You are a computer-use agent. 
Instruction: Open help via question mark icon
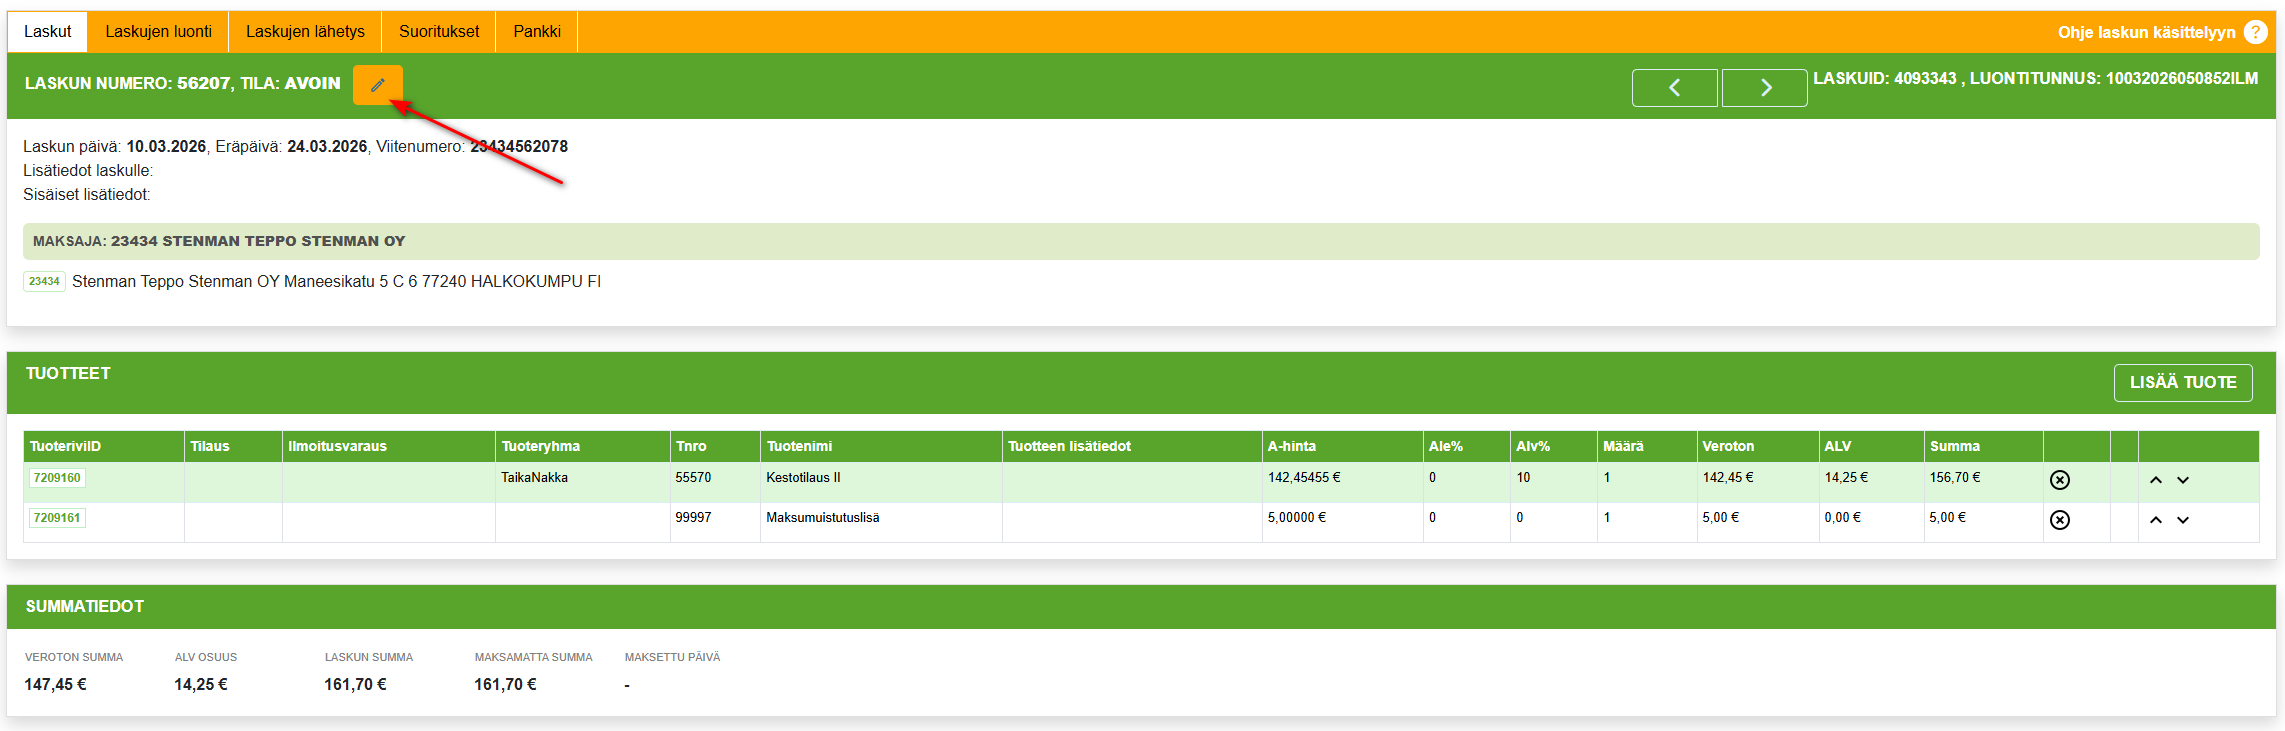point(2255,32)
